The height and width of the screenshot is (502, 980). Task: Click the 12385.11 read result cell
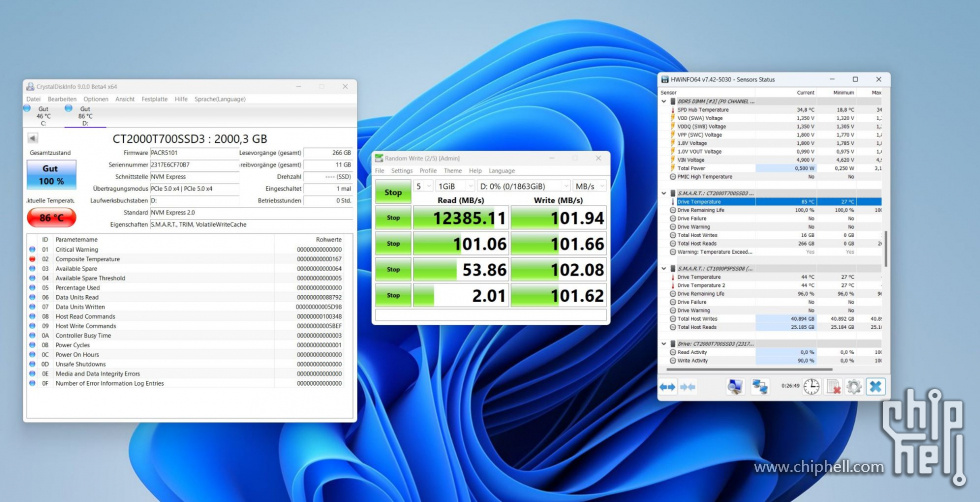(461, 218)
